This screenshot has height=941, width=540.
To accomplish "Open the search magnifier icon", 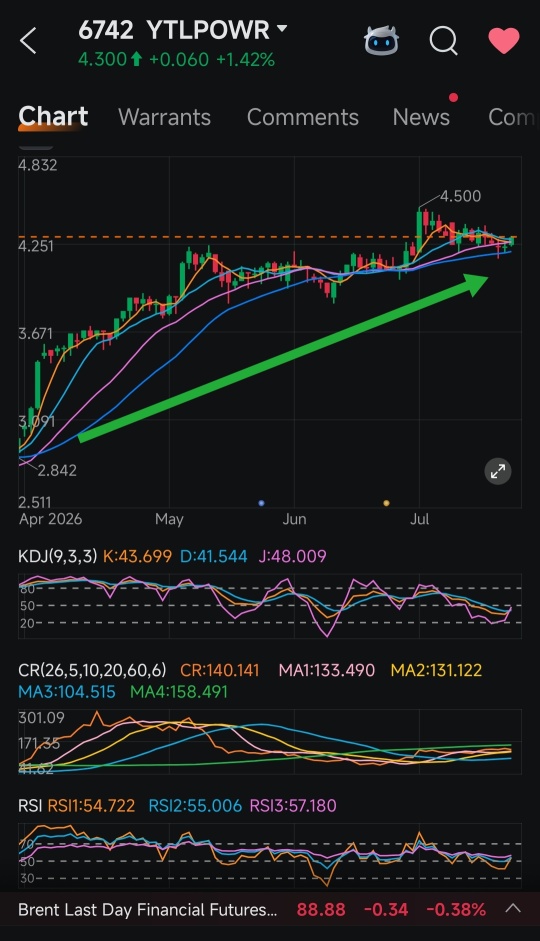I will [x=443, y=41].
